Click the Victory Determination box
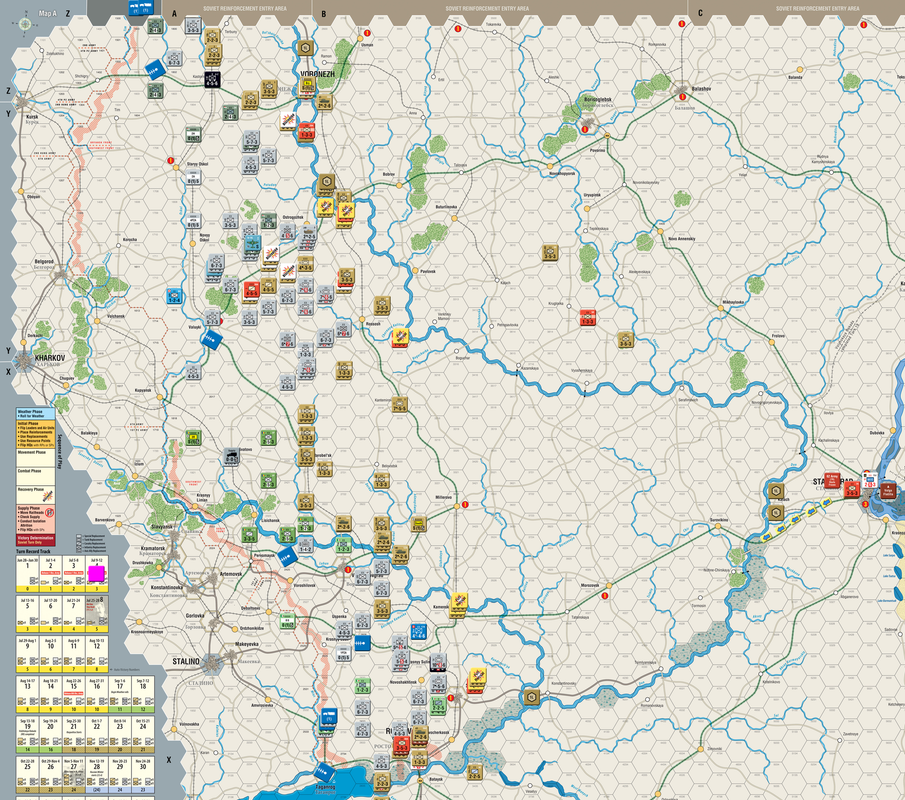Image resolution: width=905 pixels, height=800 pixels. (35, 540)
